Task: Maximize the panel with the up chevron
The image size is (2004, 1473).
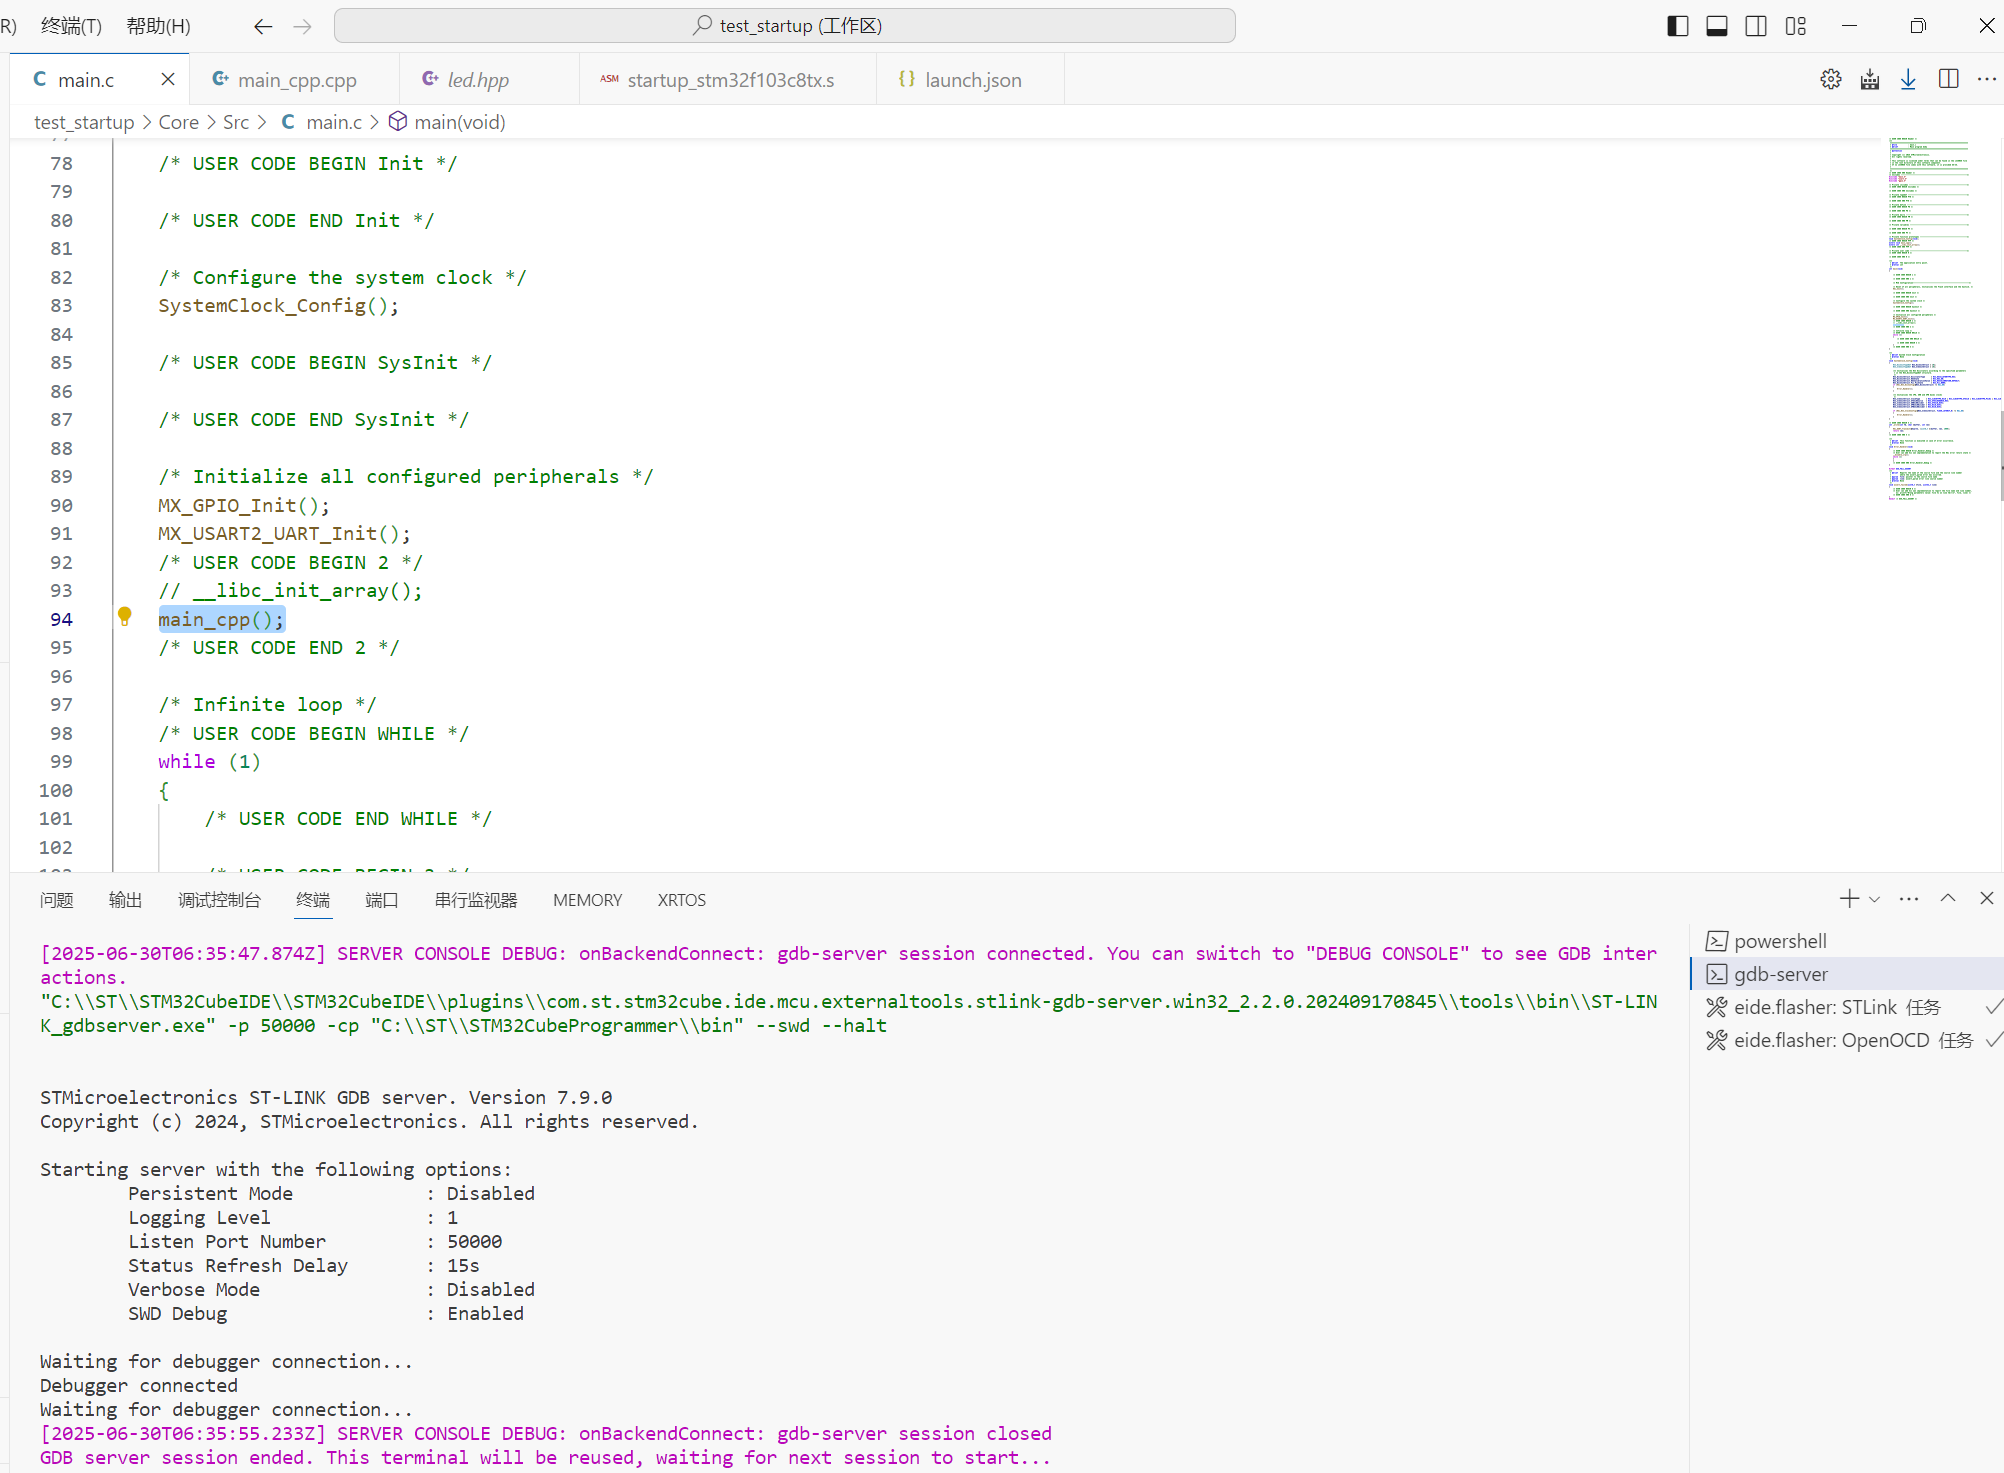Action: click(1948, 899)
